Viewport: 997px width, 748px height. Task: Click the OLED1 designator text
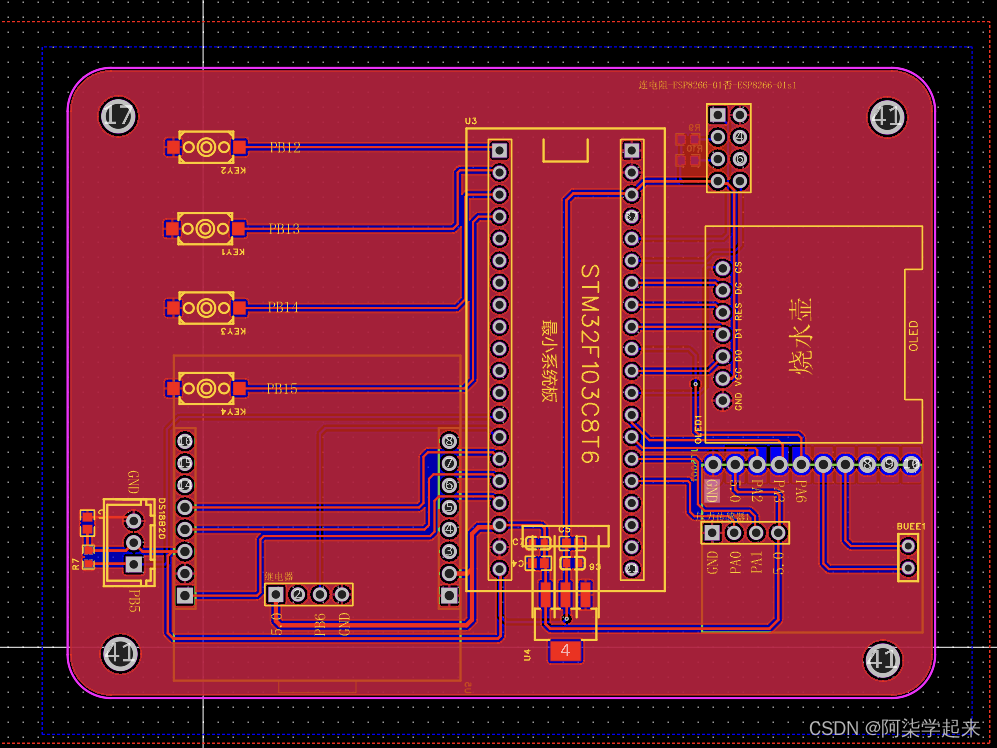[698, 429]
